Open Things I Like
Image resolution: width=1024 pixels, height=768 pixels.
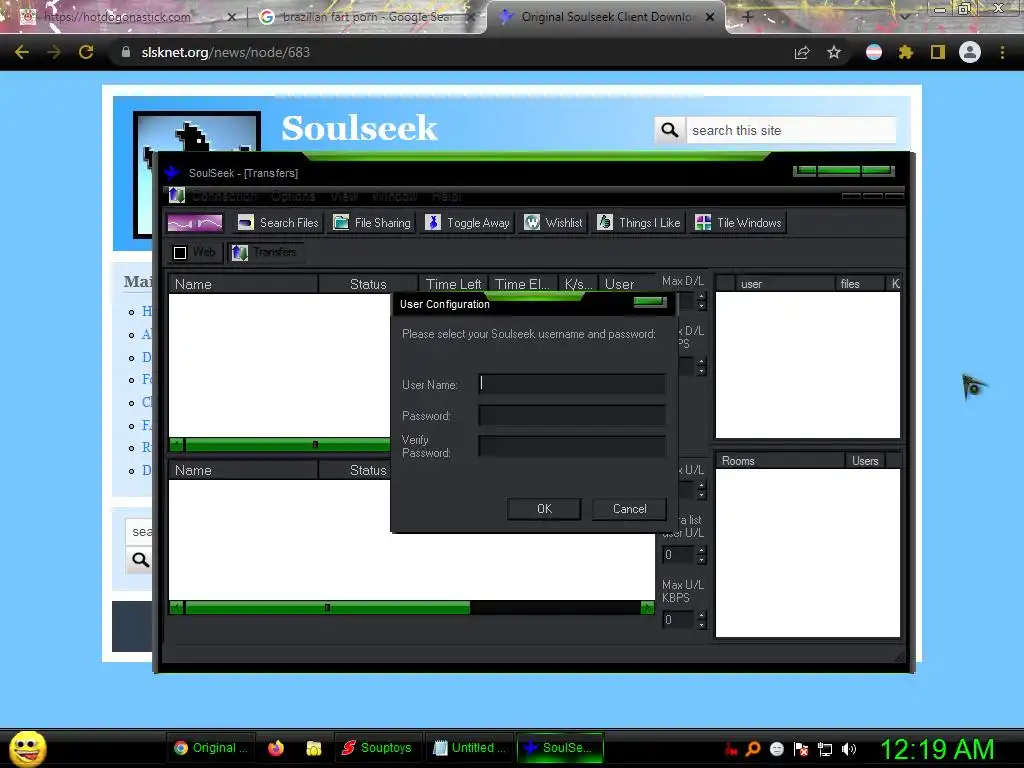(639, 223)
